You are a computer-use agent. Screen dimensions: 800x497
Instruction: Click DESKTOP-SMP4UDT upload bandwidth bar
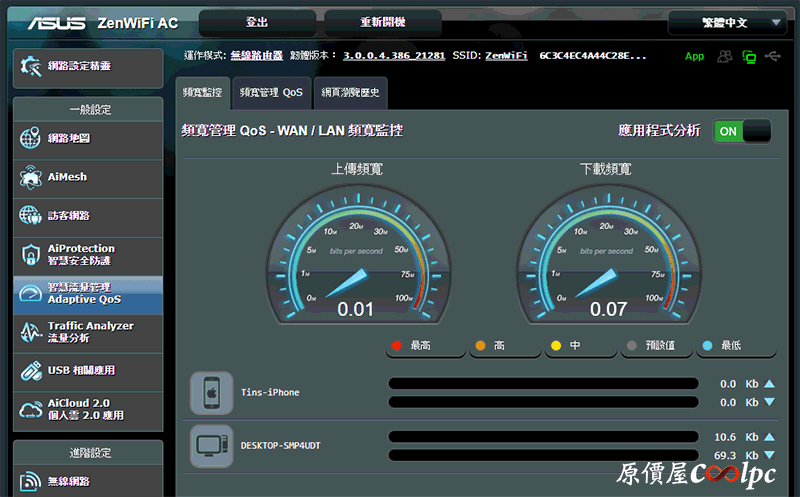[543, 437]
